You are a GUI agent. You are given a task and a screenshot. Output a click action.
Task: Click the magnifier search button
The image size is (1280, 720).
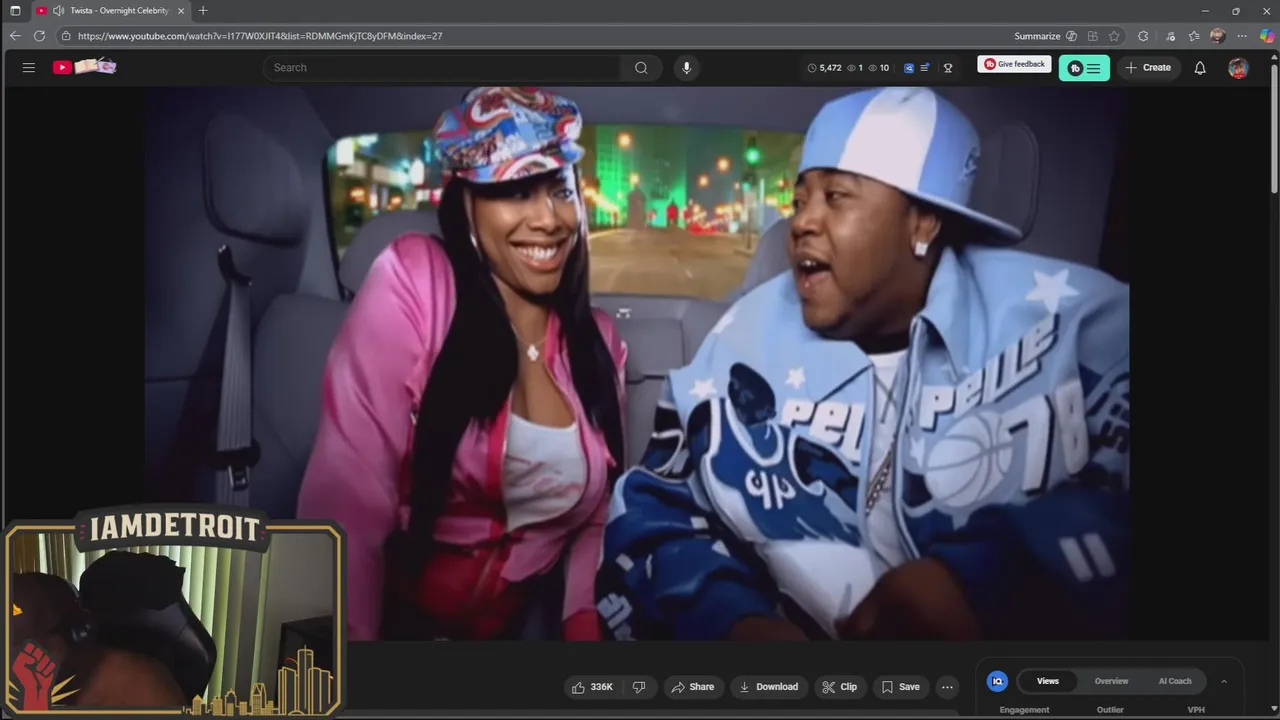[641, 68]
